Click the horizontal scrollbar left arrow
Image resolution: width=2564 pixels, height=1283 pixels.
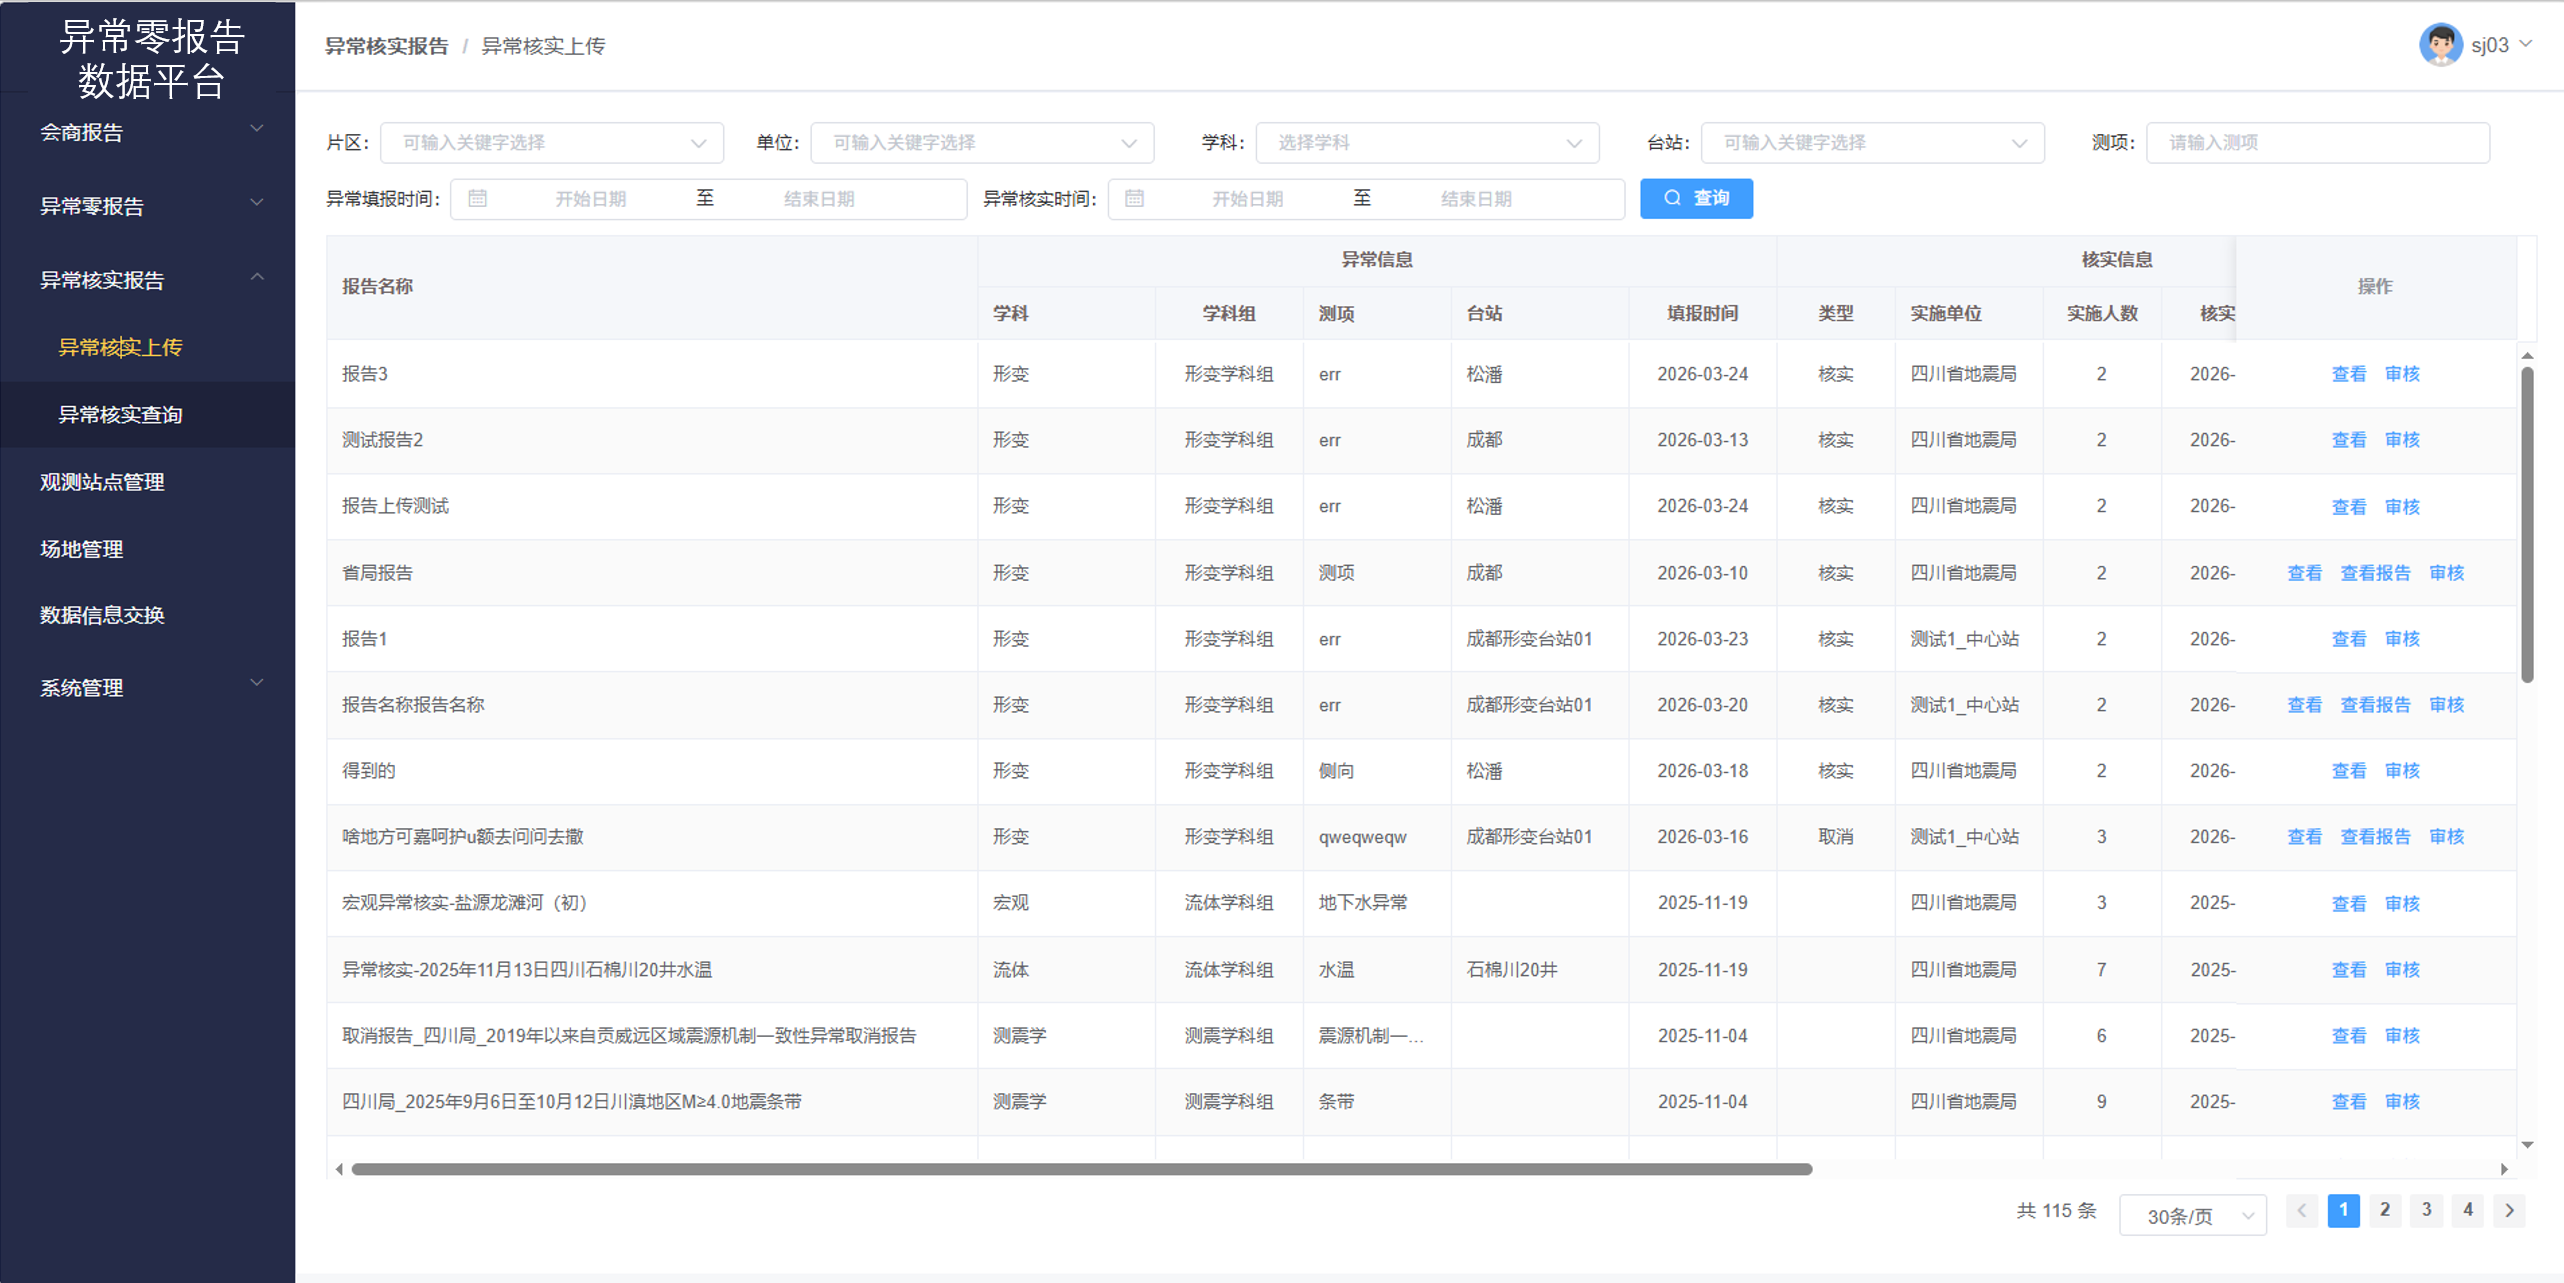[340, 1169]
